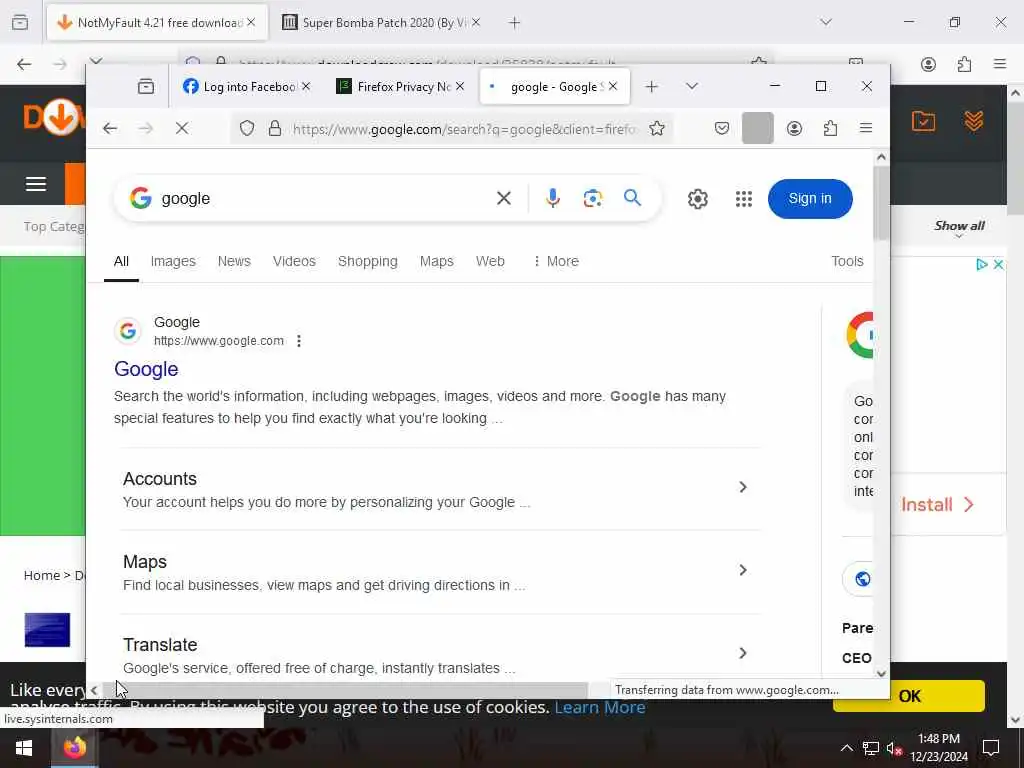Open Firefox account icon in front window
This screenshot has width=1024, height=768.
pyautogui.click(x=794, y=129)
